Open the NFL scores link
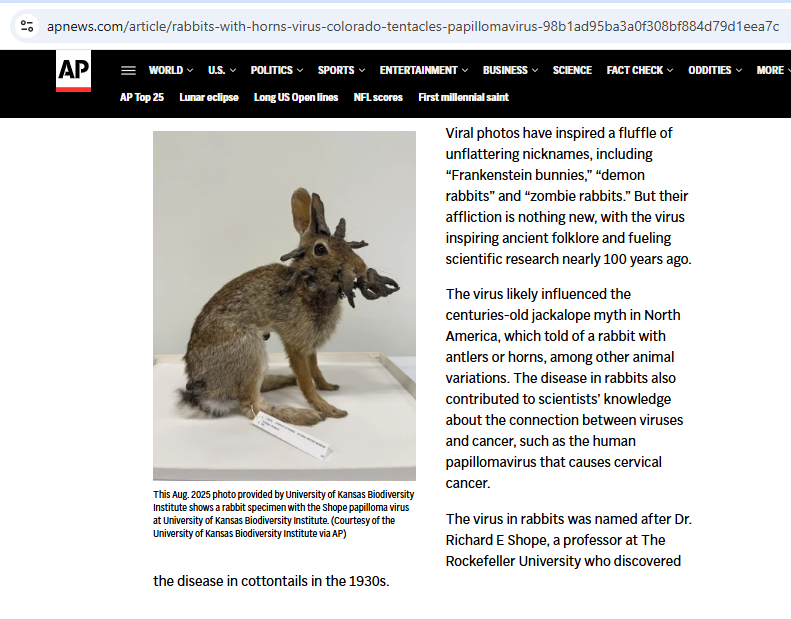Image resolution: width=791 pixels, height=619 pixels. [378, 97]
